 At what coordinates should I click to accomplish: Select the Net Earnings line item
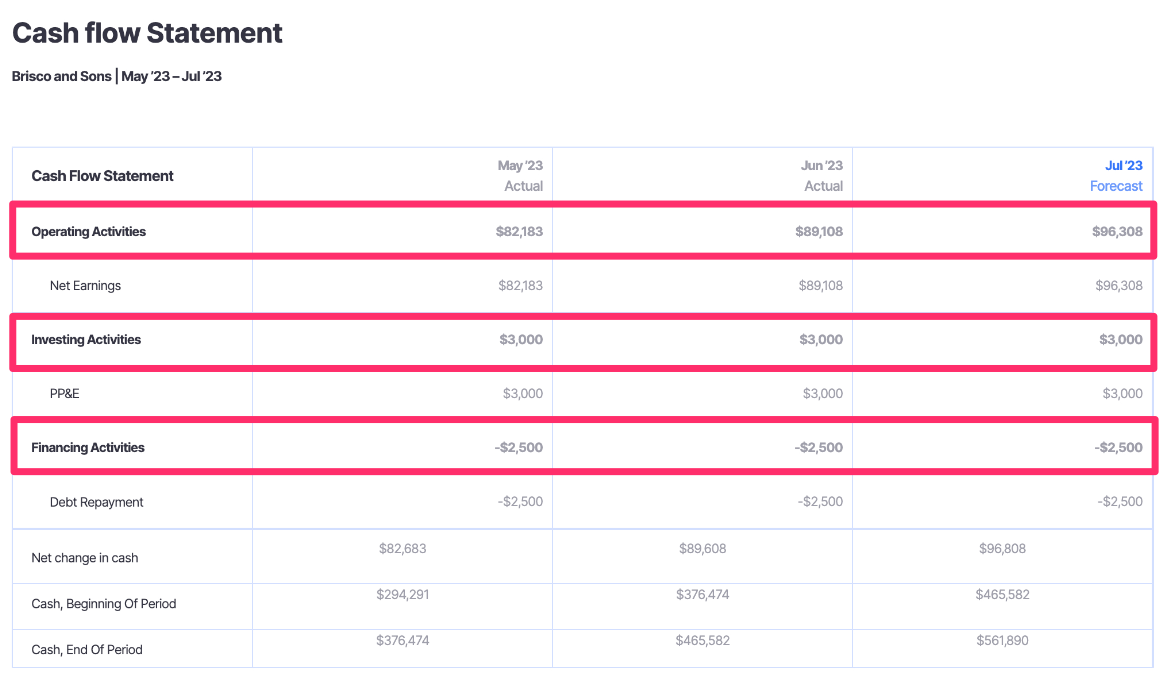[x=85, y=286]
